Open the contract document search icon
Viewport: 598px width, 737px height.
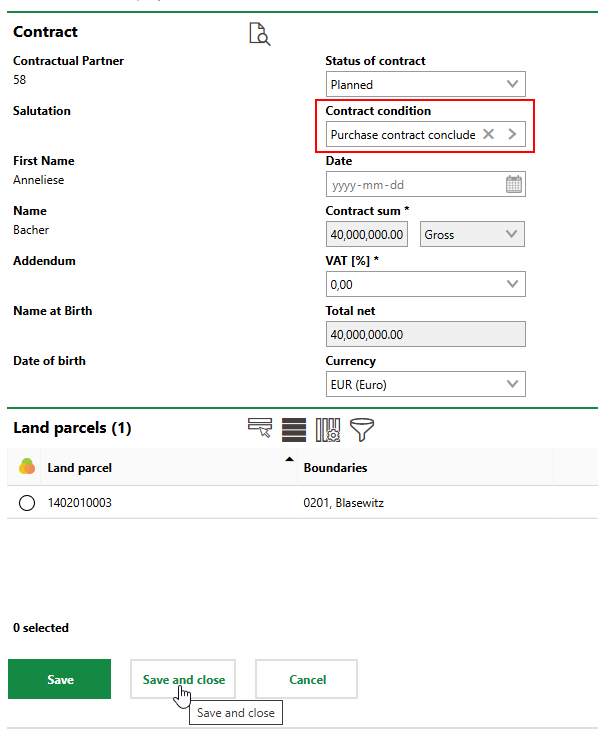tap(260, 34)
